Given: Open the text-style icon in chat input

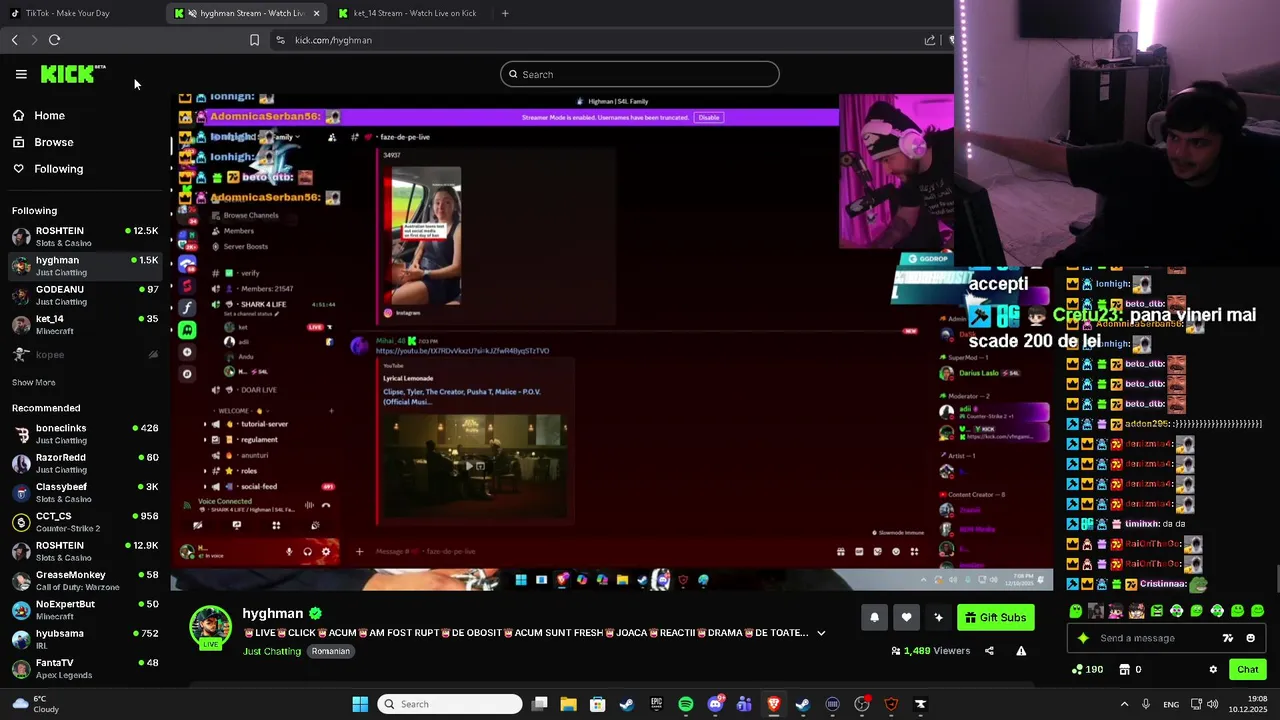Looking at the screenshot, I should pos(1228,638).
